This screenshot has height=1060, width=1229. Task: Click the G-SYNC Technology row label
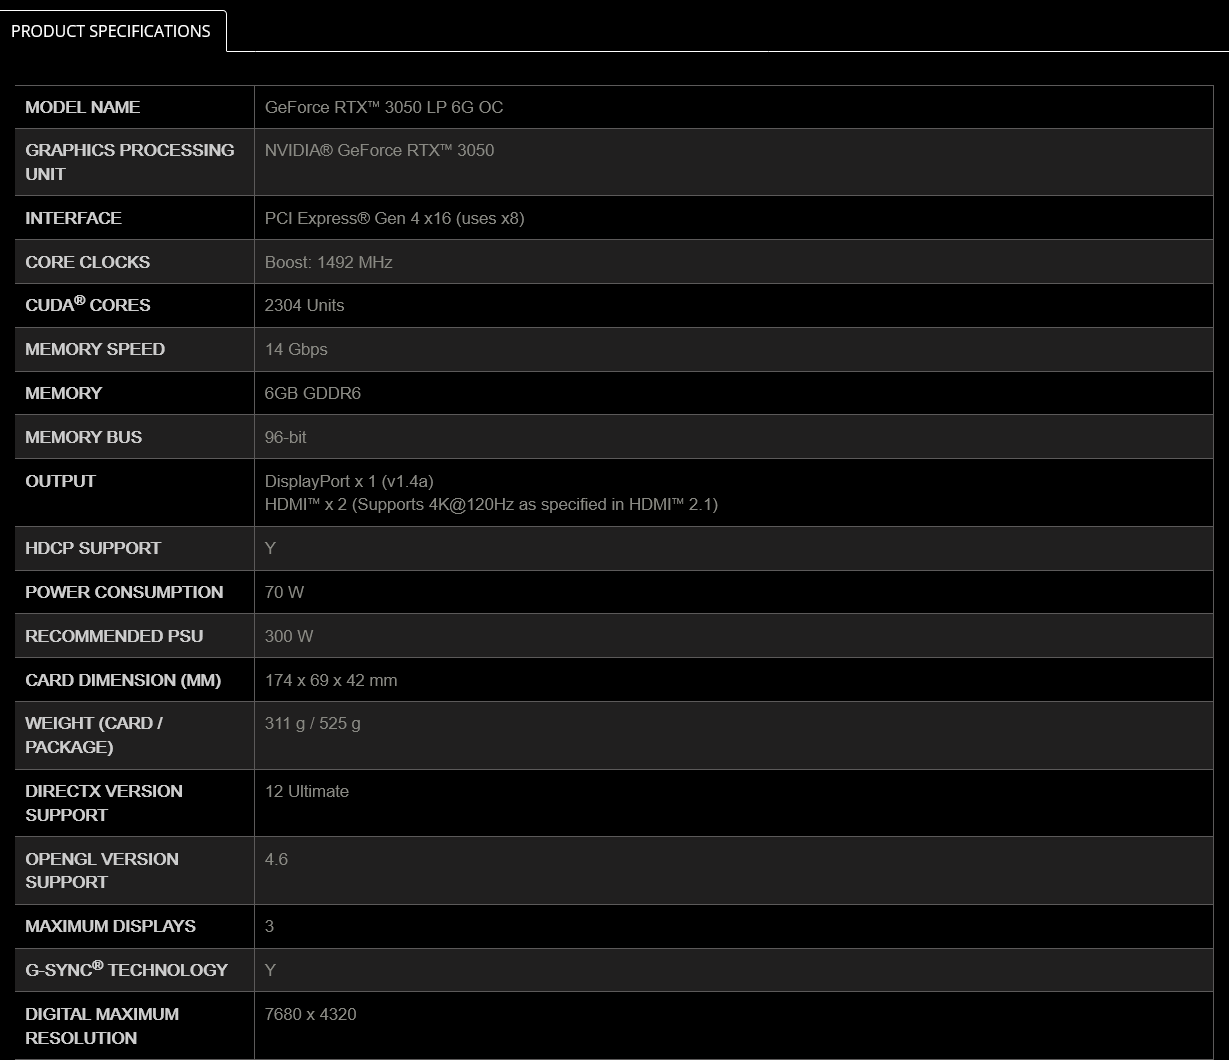tap(126, 969)
